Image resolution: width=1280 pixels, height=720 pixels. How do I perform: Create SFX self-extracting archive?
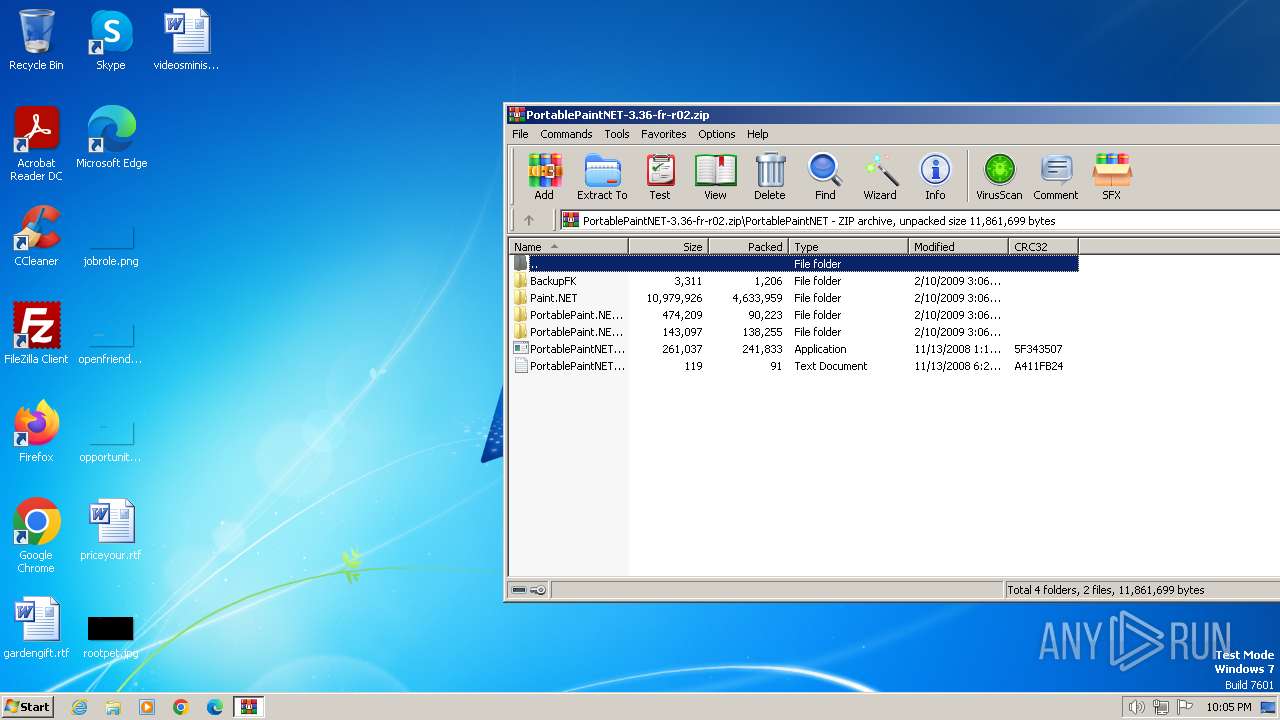pos(1112,177)
